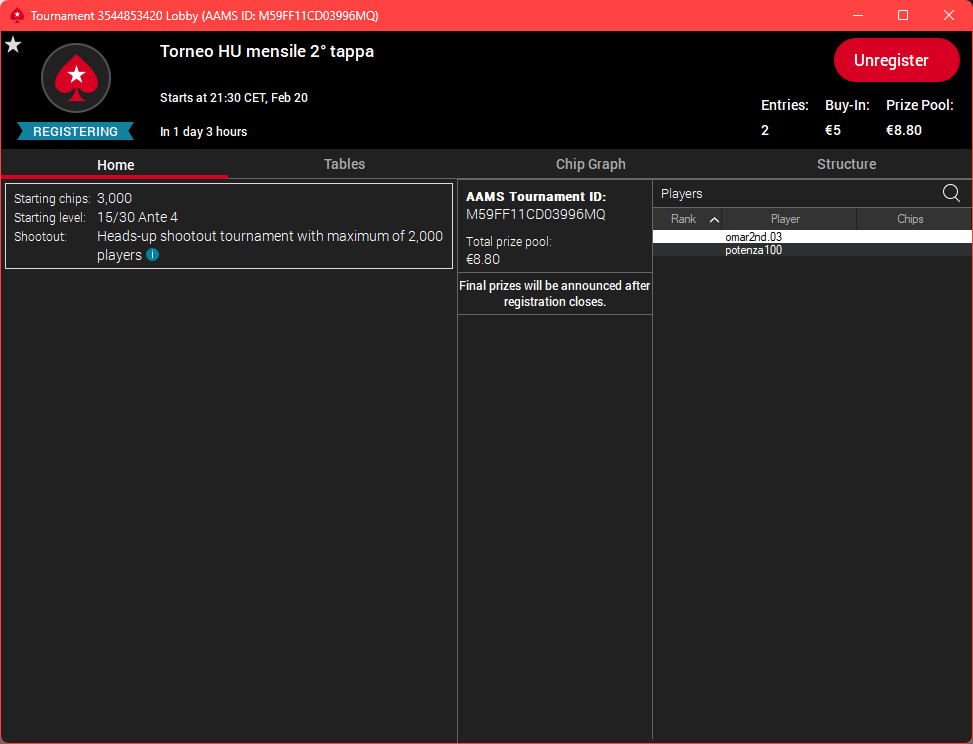Click the Players panel heading
The height and width of the screenshot is (744, 973).
point(681,194)
